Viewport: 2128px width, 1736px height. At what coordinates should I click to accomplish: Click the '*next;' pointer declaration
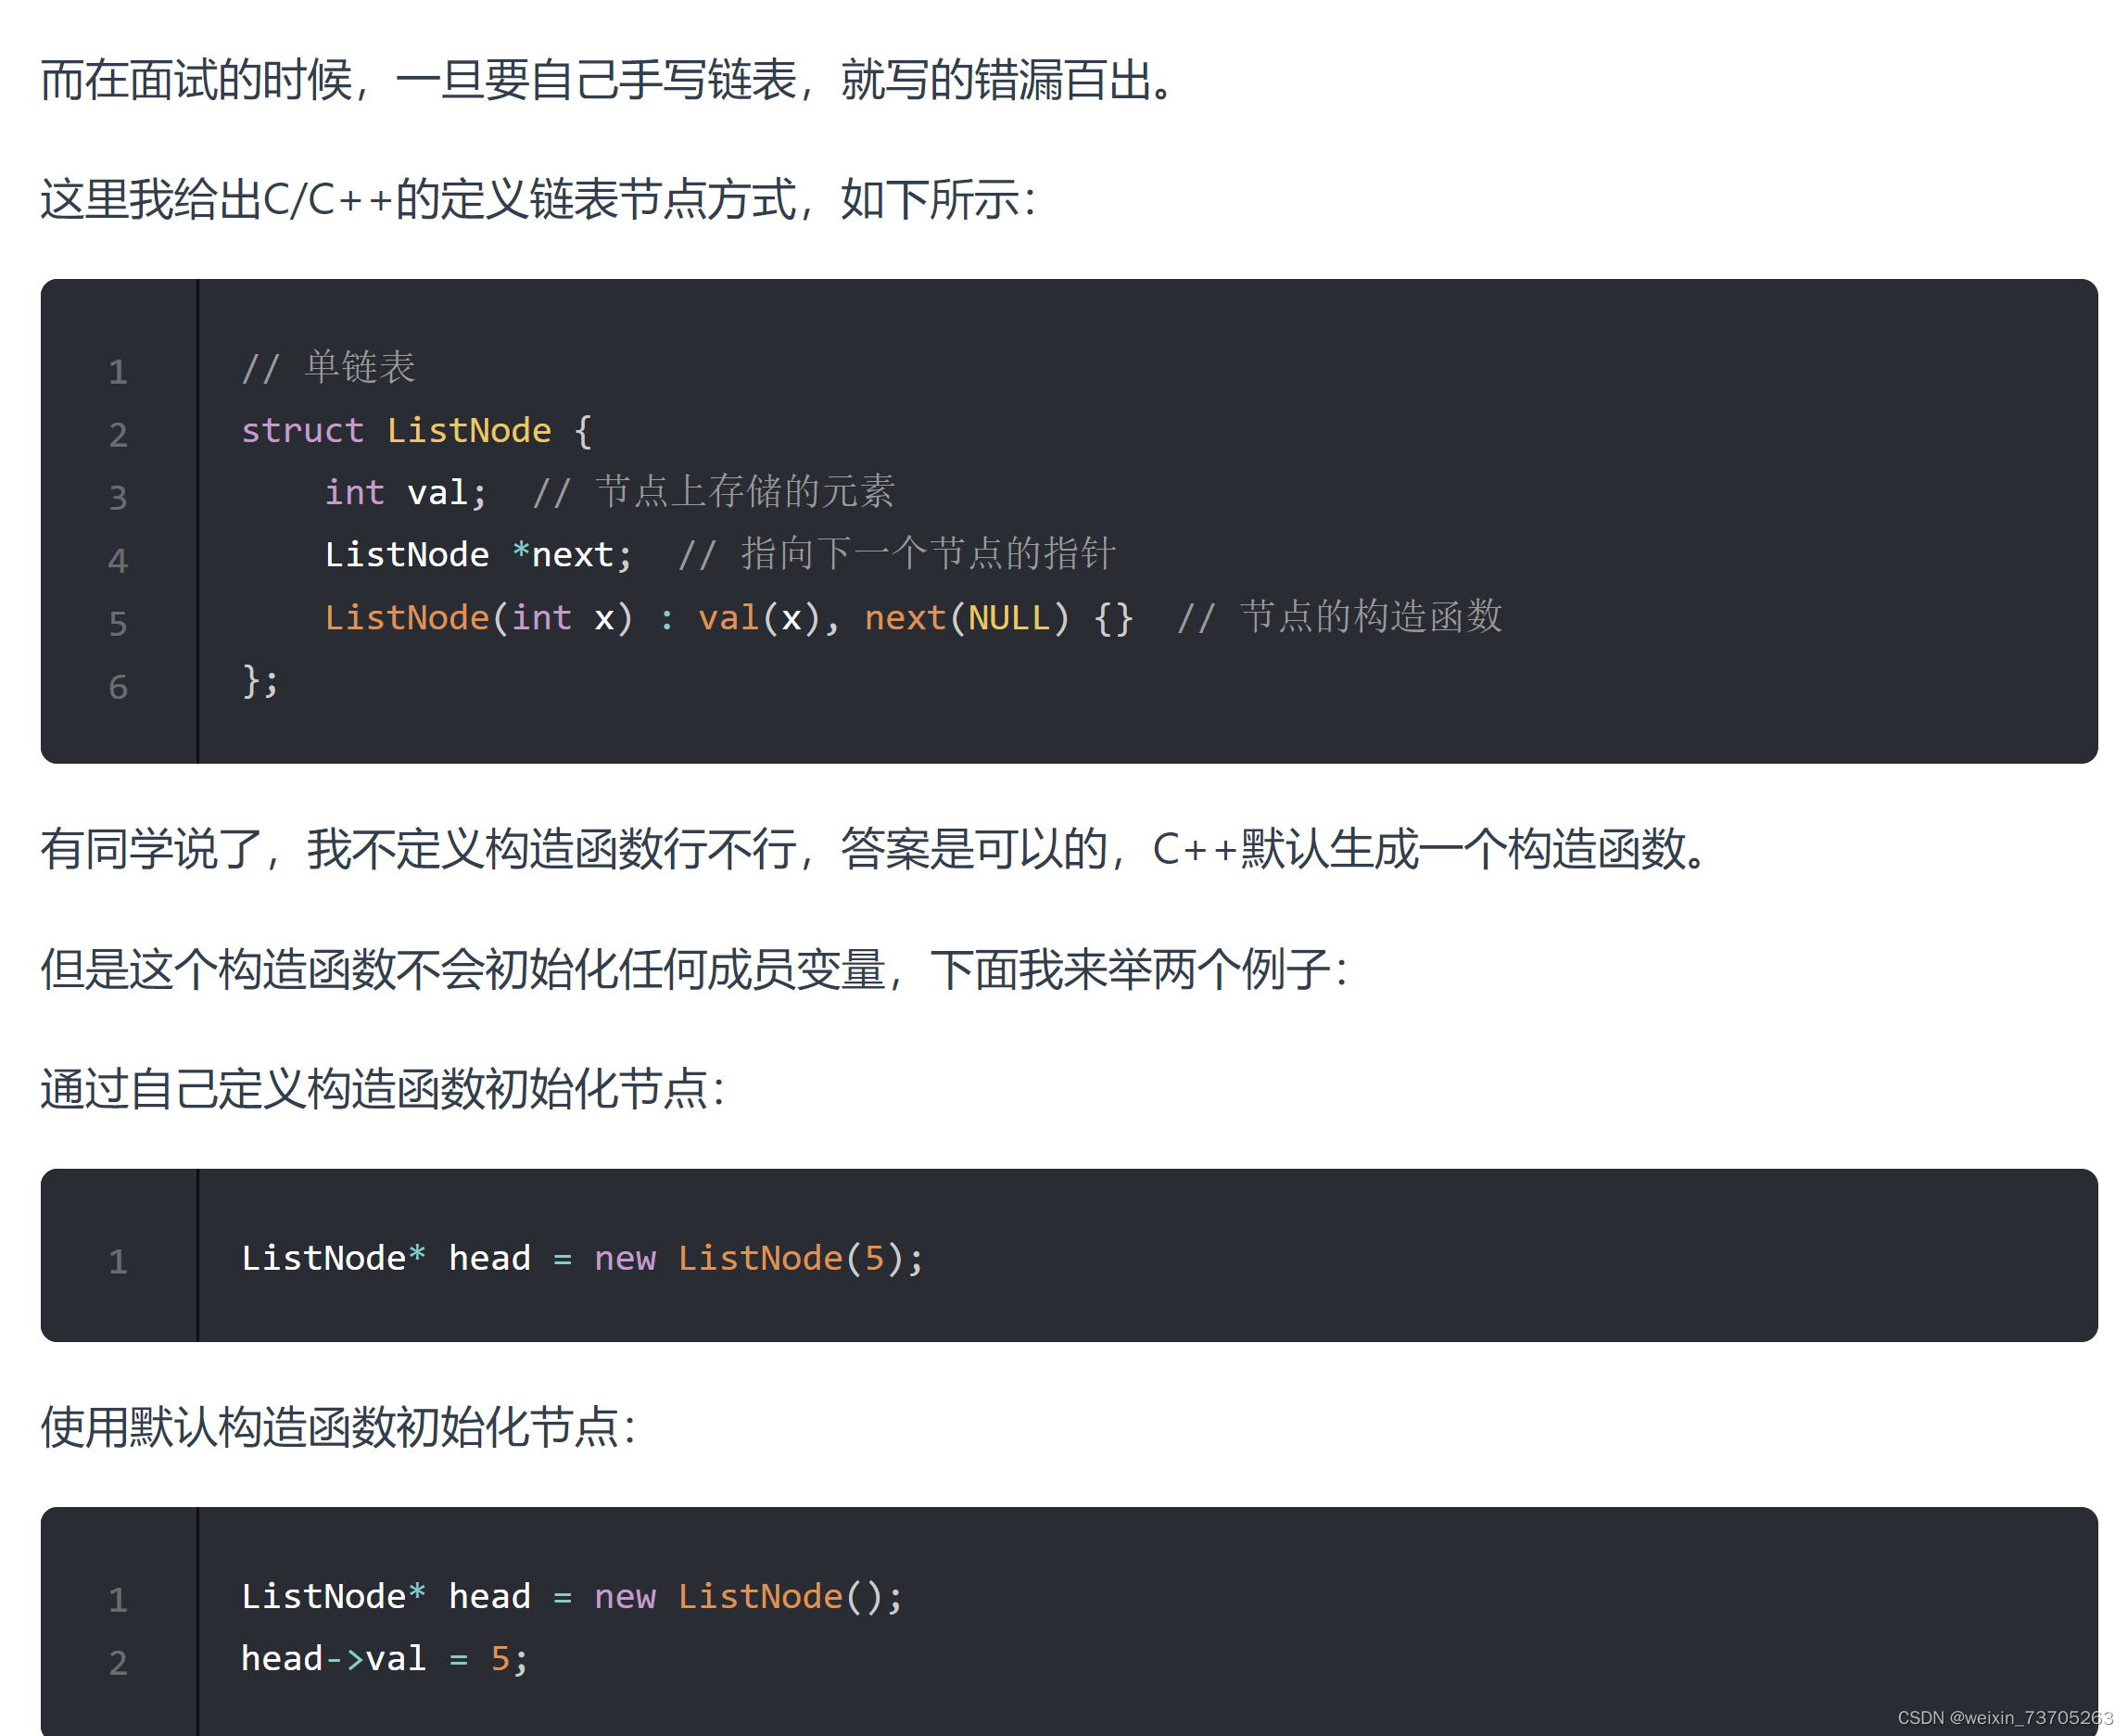572,555
